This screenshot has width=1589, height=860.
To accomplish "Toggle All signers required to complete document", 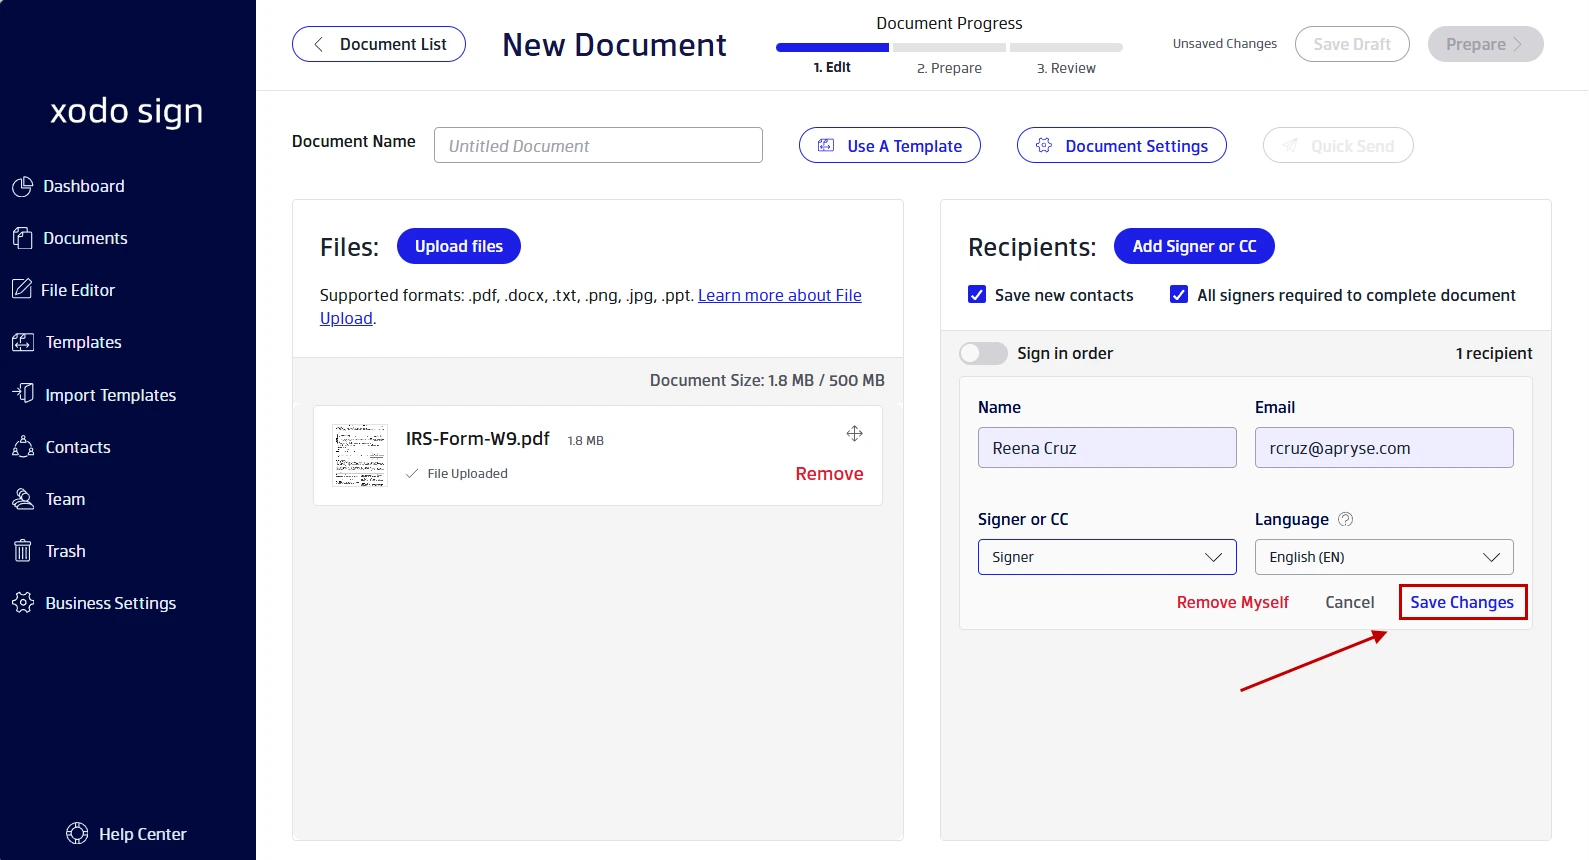I will 1179,294.
